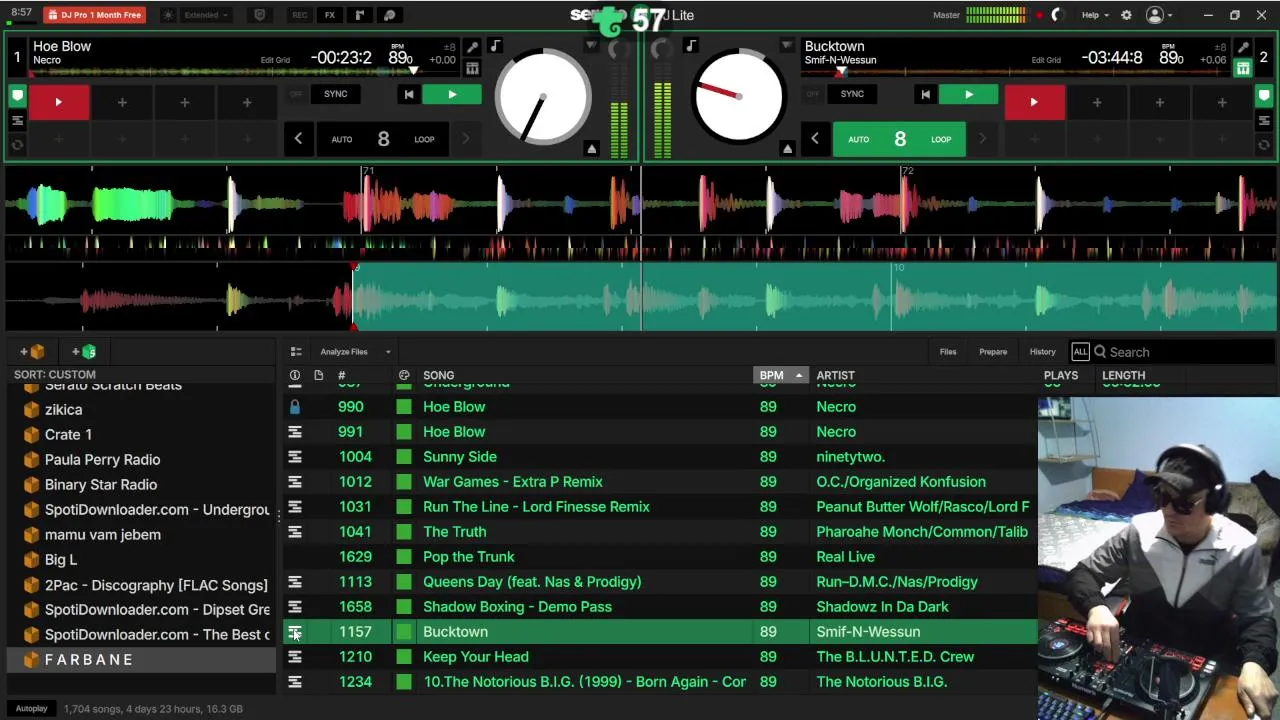This screenshot has width=1280, height=720.
Task: Click Edit Grid on deck 2
Action: pyautogui.click(x=1046, y=60)
